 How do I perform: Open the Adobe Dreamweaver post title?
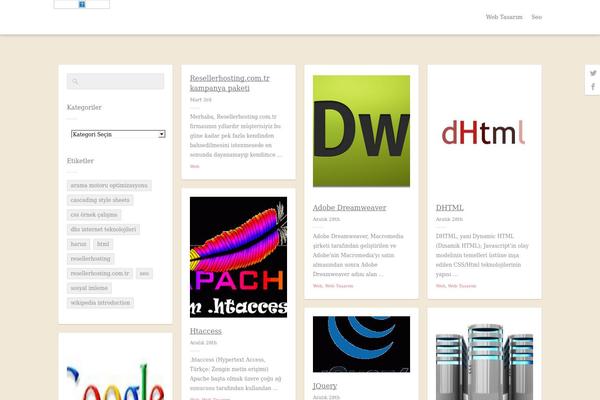click(349, 208)
